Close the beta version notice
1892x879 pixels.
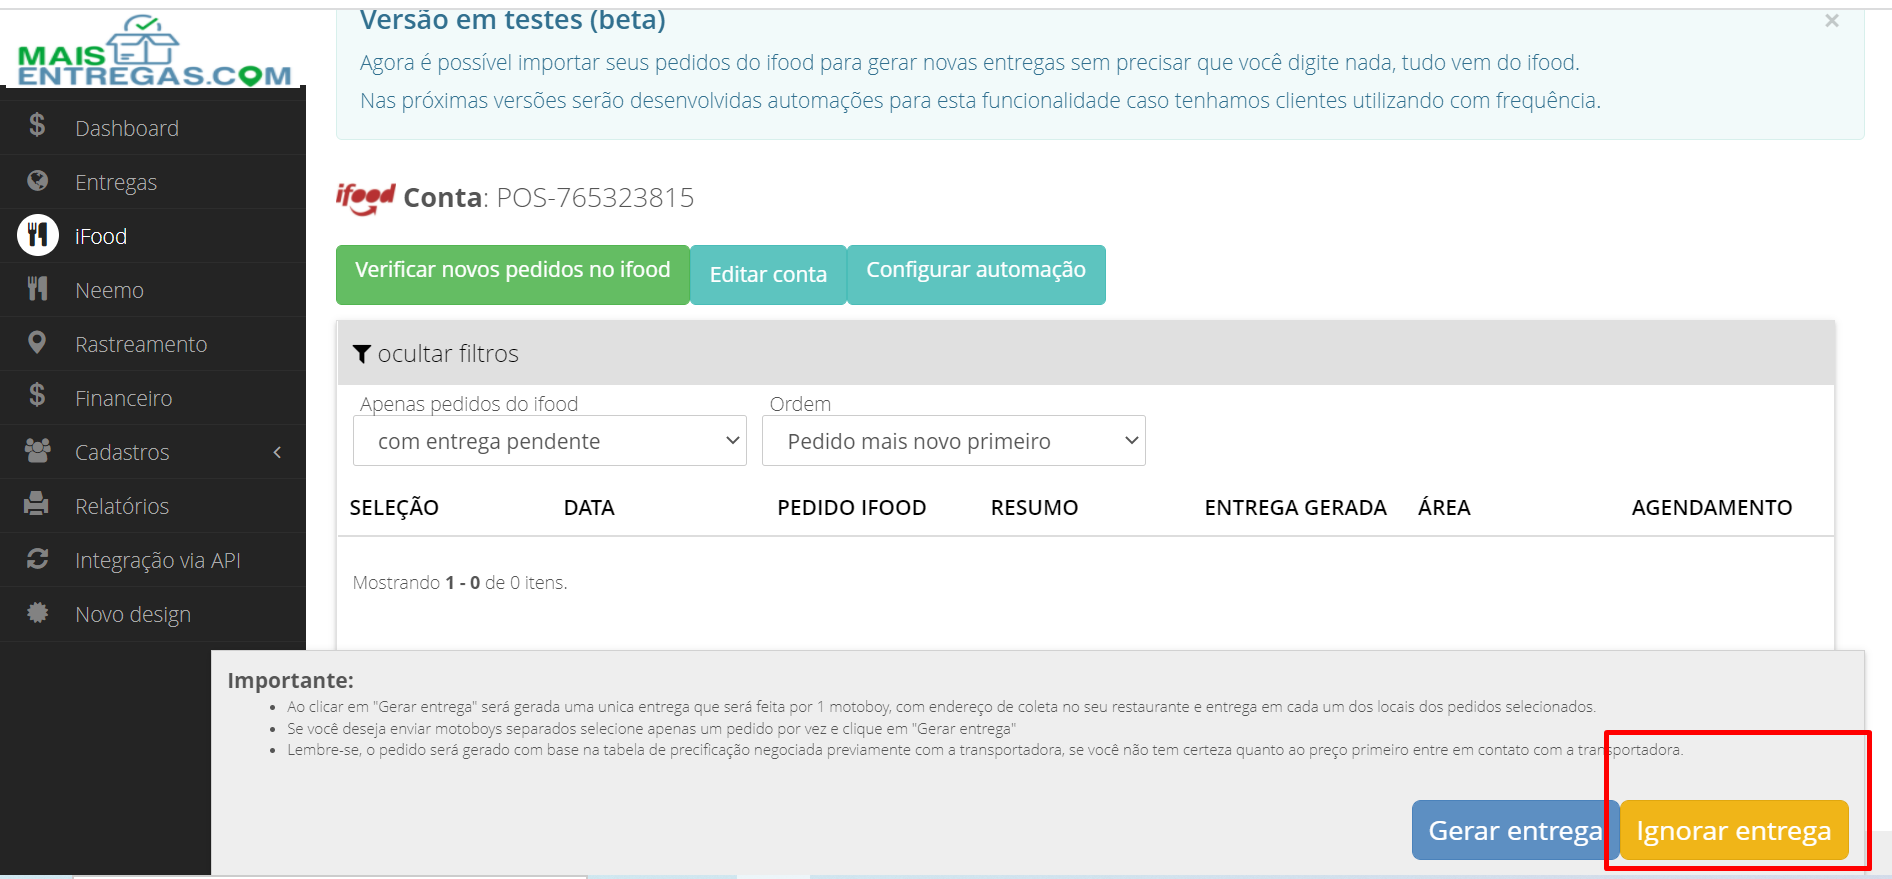(x=1832, y=21)
